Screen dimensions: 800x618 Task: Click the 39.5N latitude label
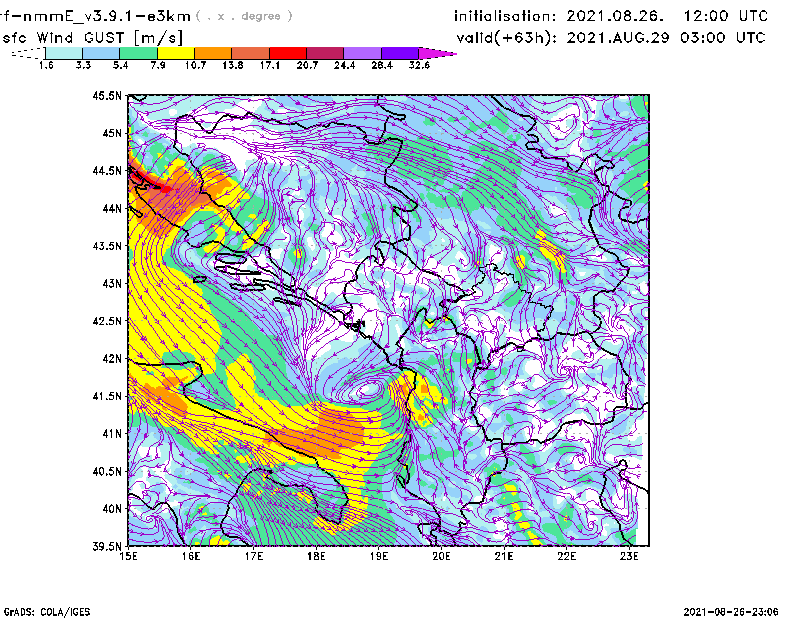coord(108,546)
